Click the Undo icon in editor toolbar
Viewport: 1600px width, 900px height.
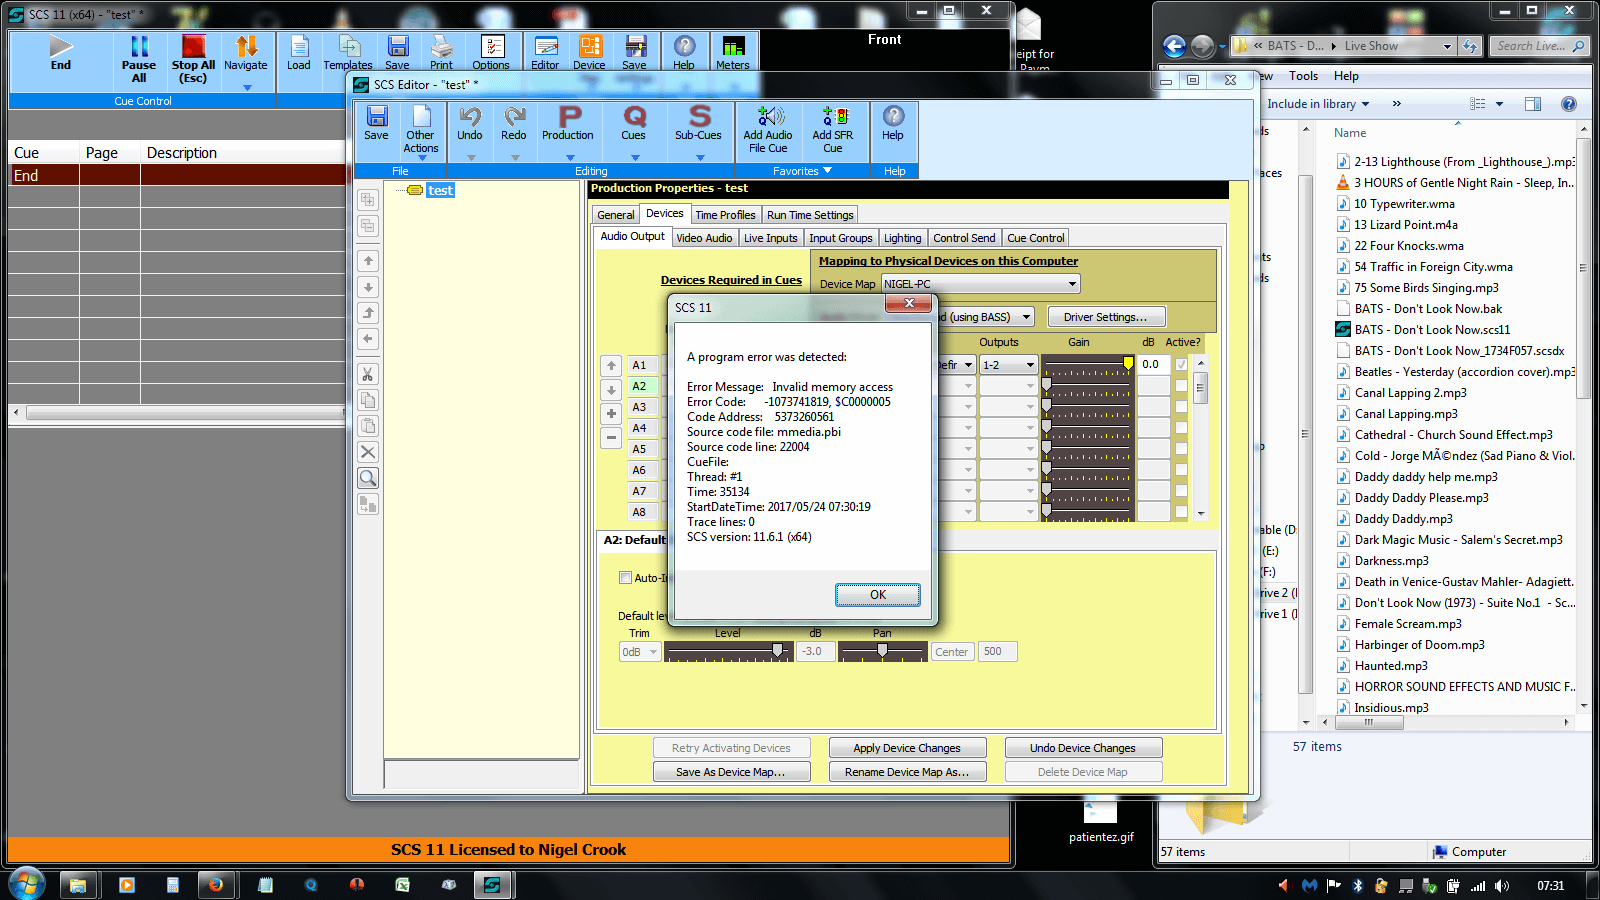coord(469,118)
